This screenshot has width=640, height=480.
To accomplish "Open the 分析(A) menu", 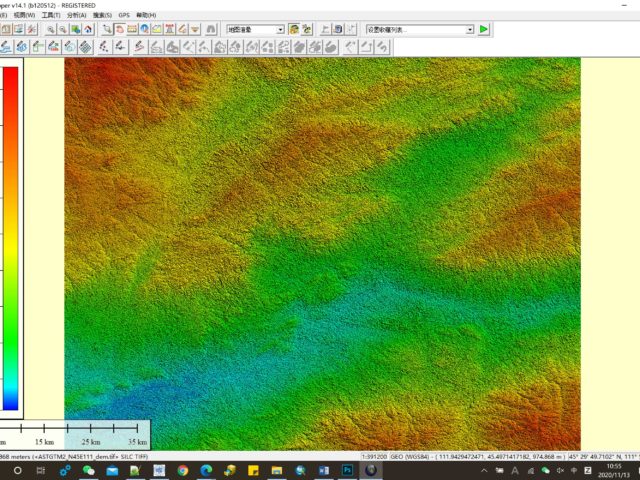I will (77, 15).
